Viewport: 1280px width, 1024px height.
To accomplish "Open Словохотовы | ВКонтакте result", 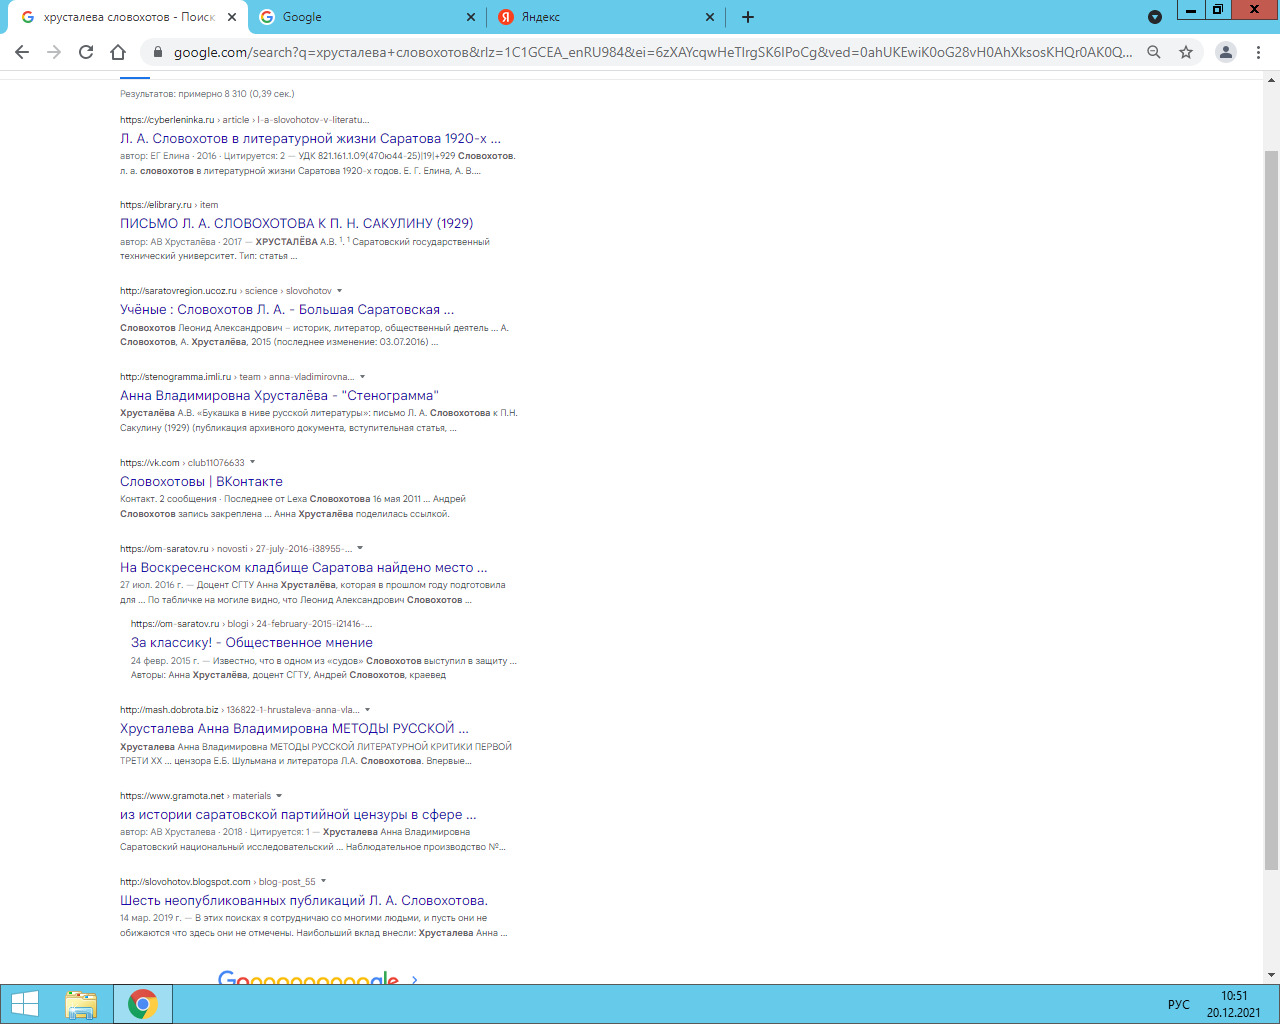I will click(x=201, y=481).
